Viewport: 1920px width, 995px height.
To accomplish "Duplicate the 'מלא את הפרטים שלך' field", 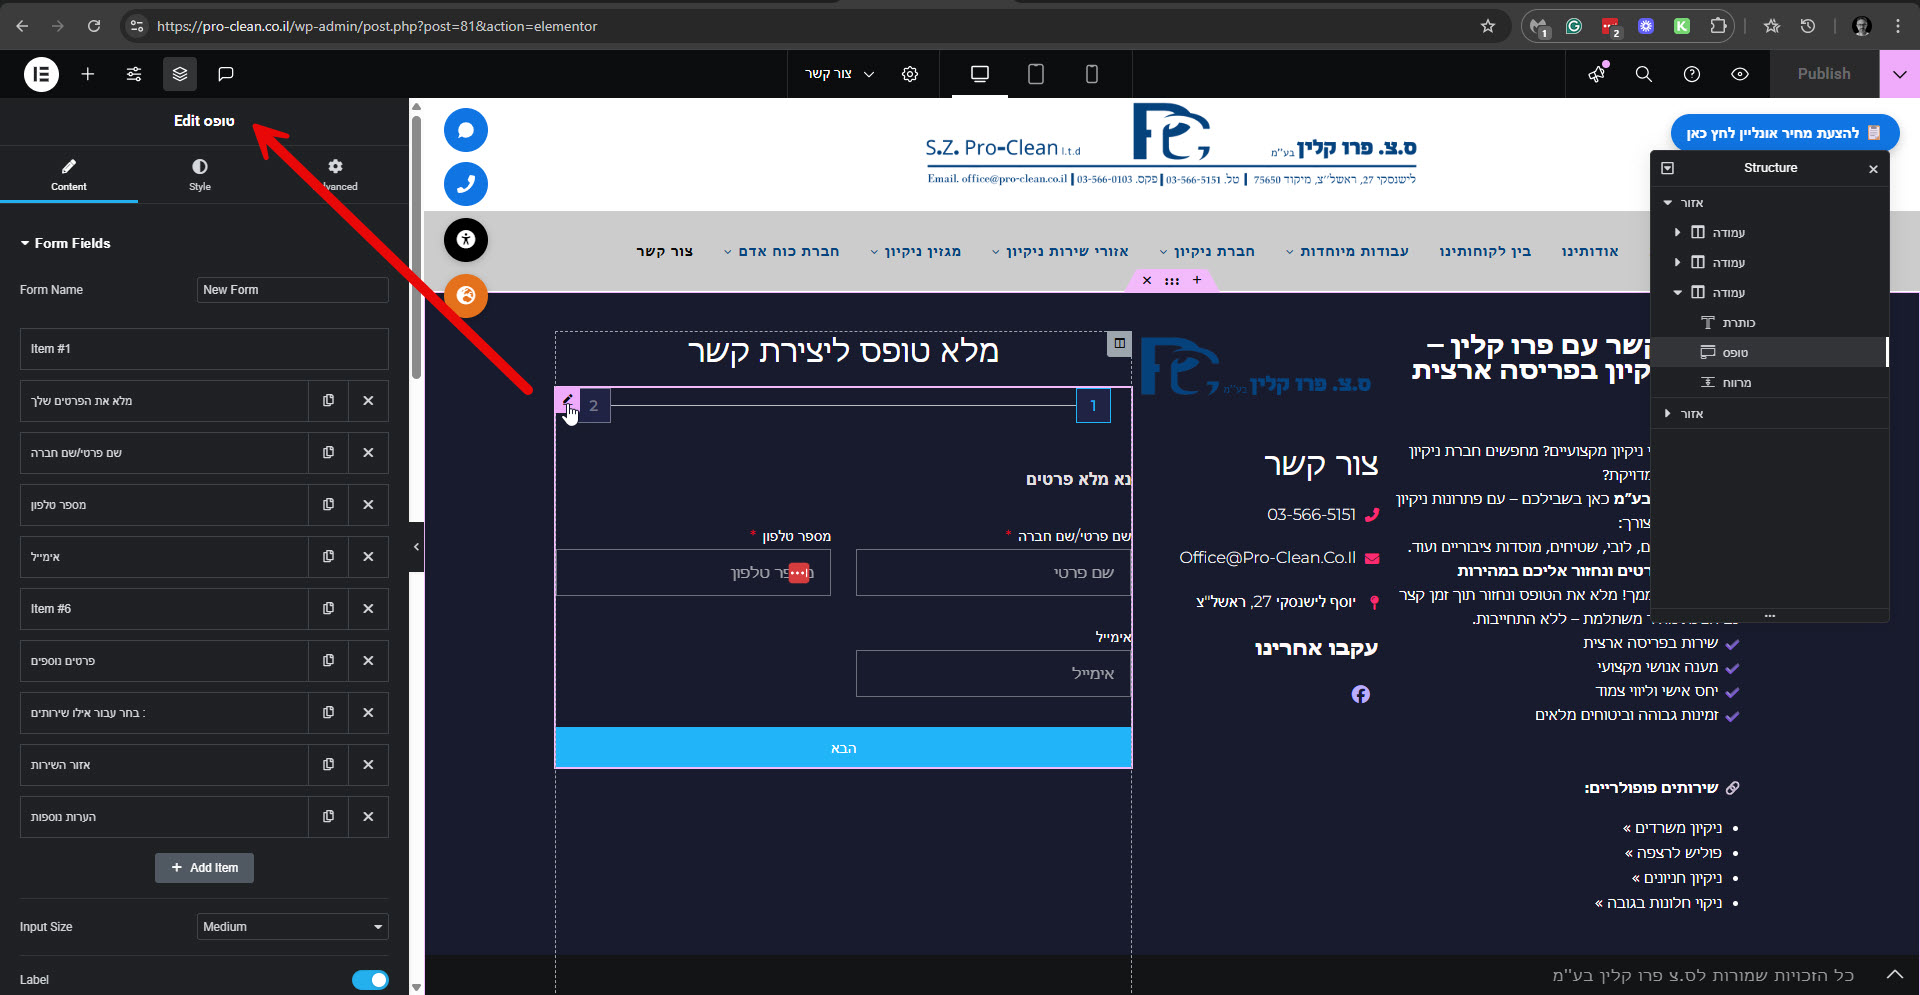I will [x=328, y=401].
